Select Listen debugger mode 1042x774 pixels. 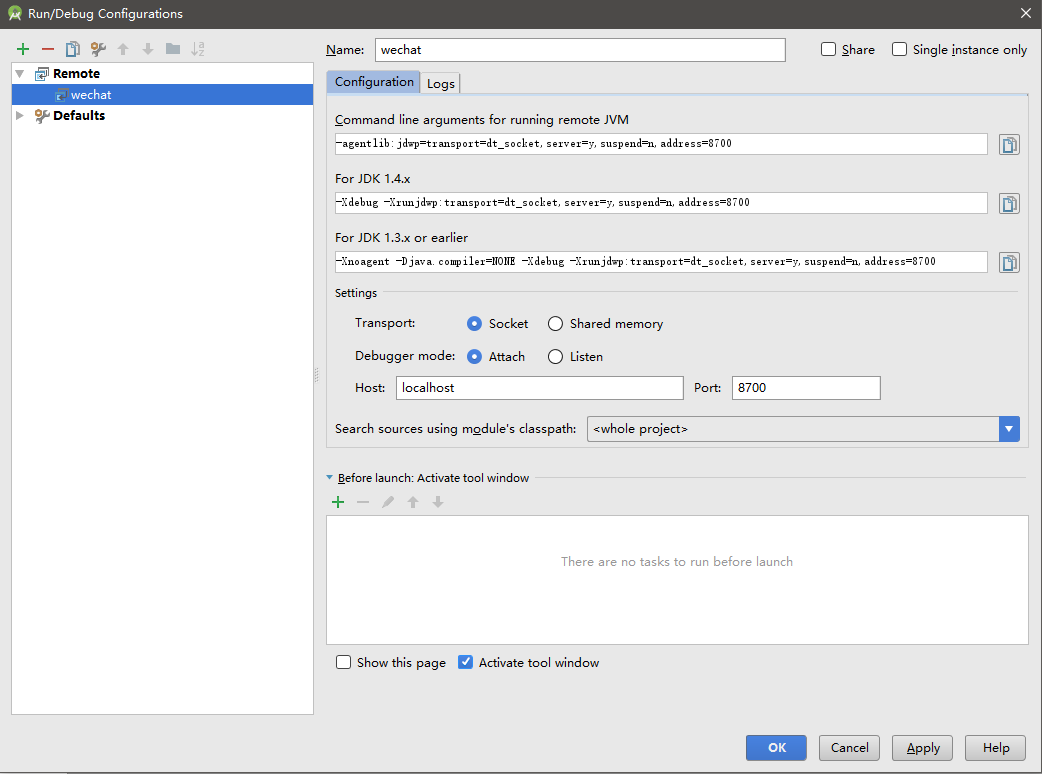click(555, 357)
